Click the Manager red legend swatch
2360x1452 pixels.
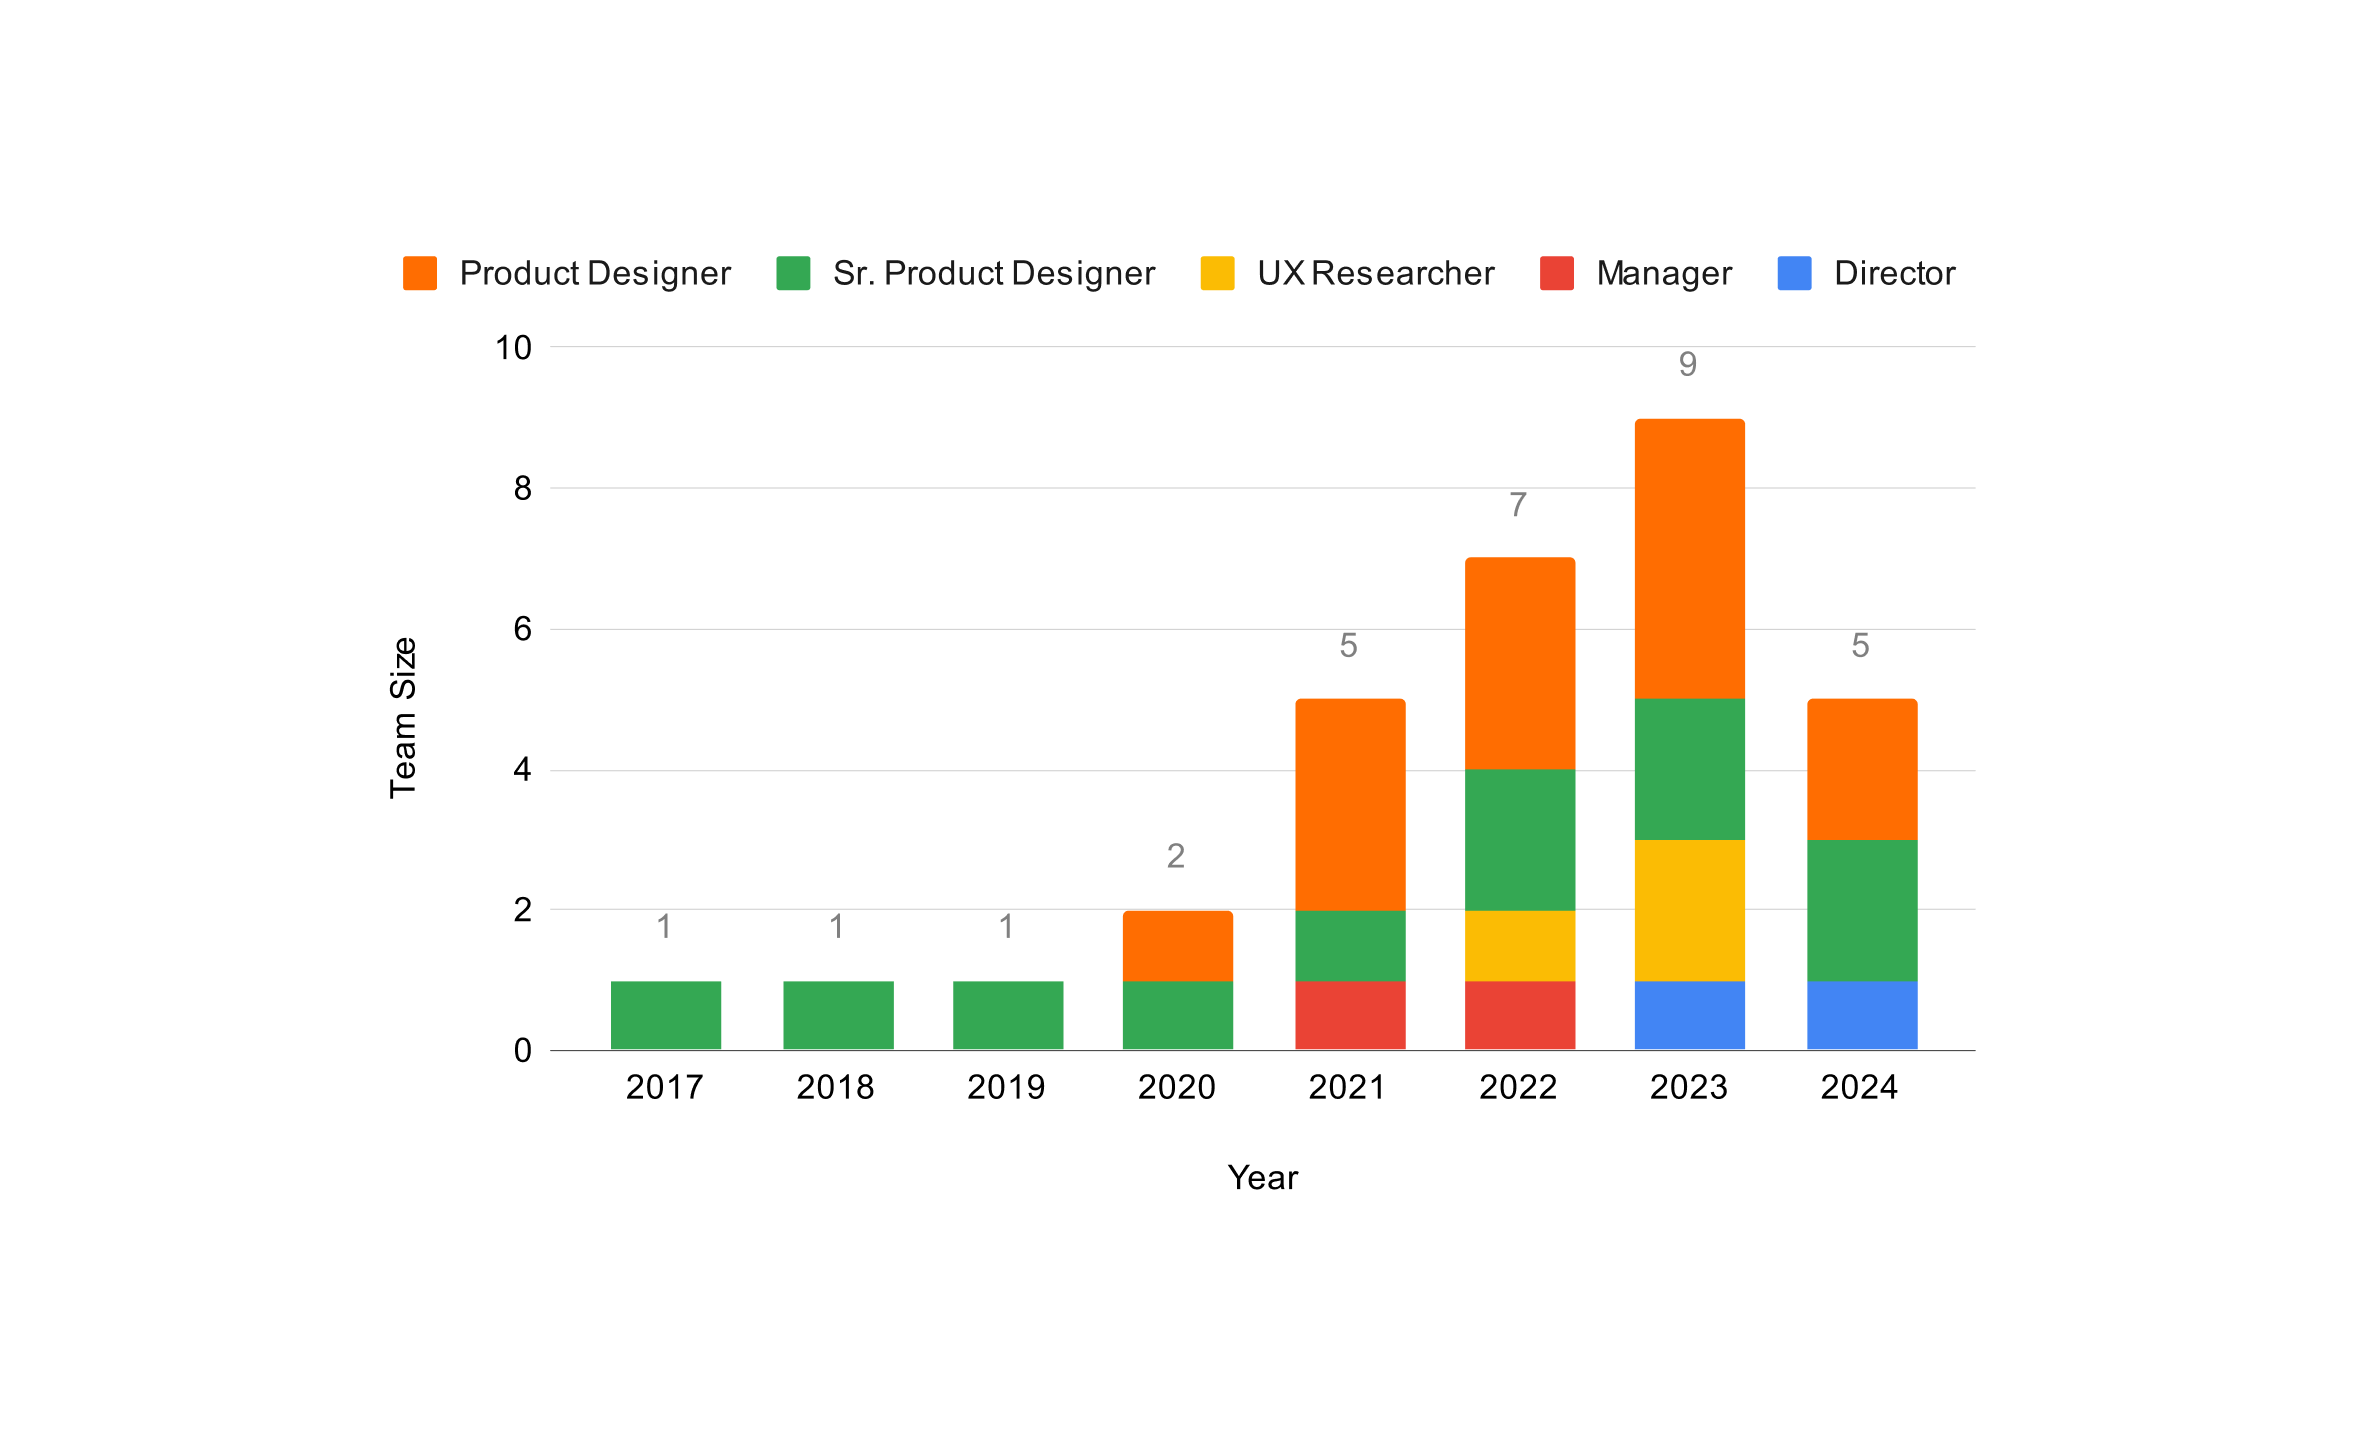[1557, 273]
